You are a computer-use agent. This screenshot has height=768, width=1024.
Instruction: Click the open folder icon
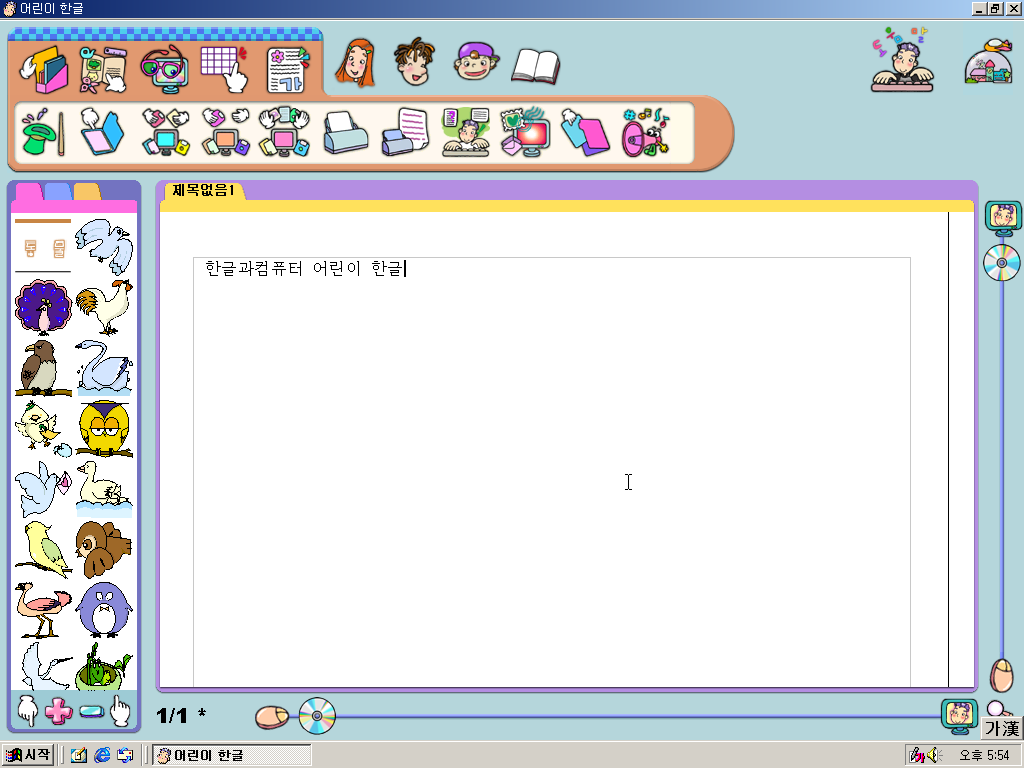click(x=102, y=132)
